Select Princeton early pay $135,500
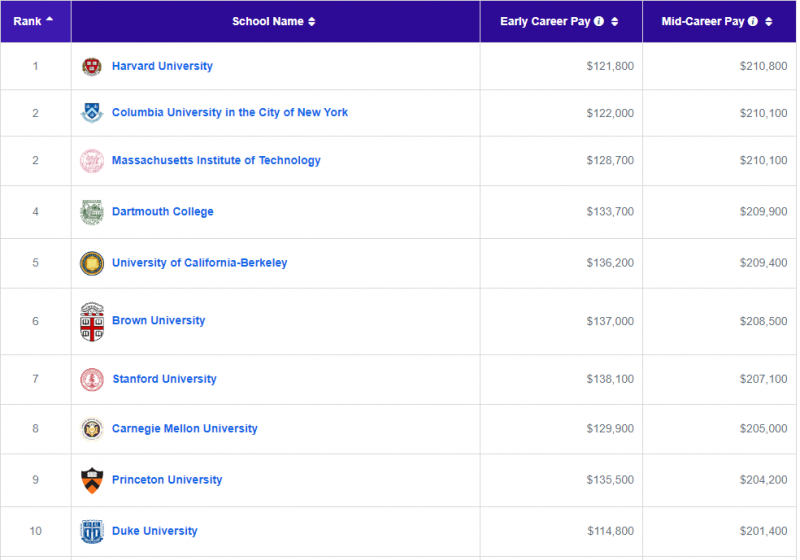 [610, 480]
